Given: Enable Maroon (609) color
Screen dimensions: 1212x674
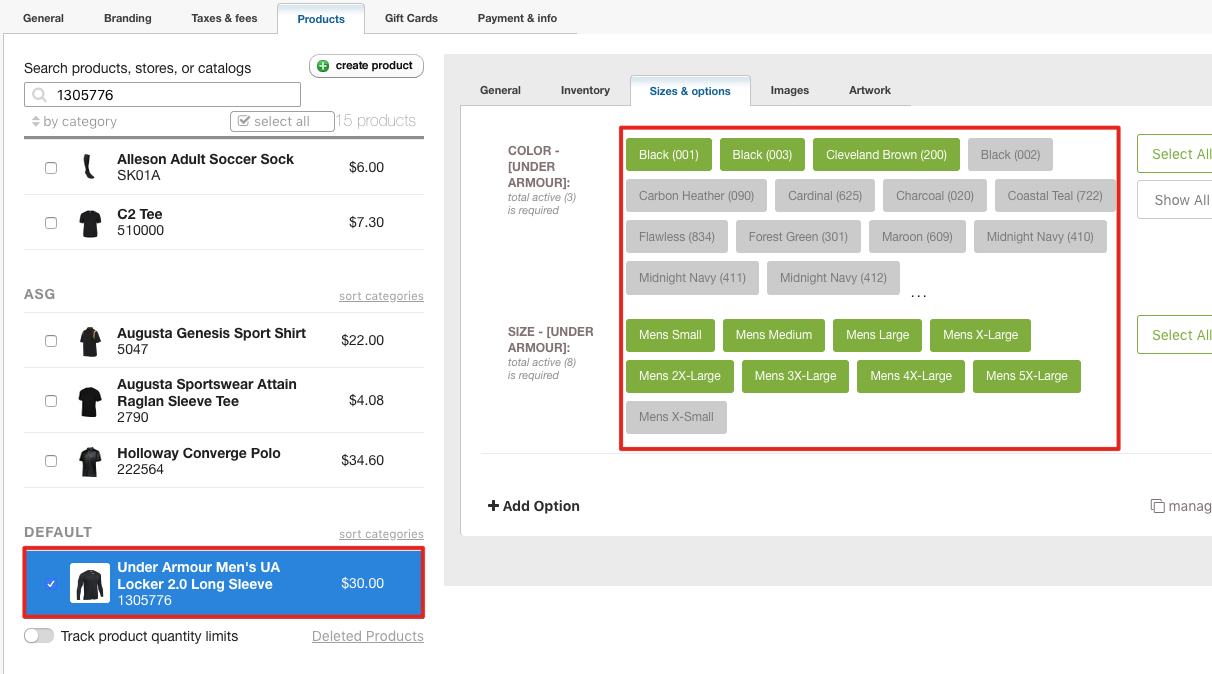Looking at the screenshot, I should [x=917, y=237].
